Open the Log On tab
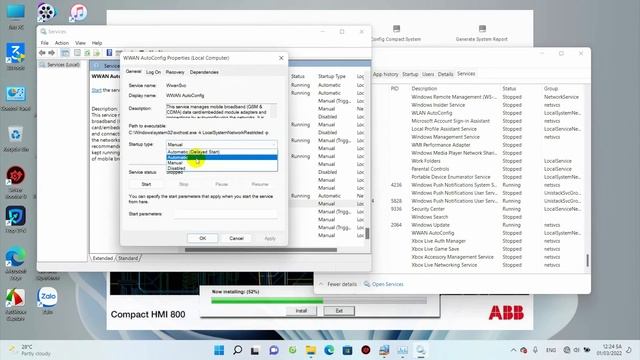This screenshot has height=360, width=640. [153, 72]
